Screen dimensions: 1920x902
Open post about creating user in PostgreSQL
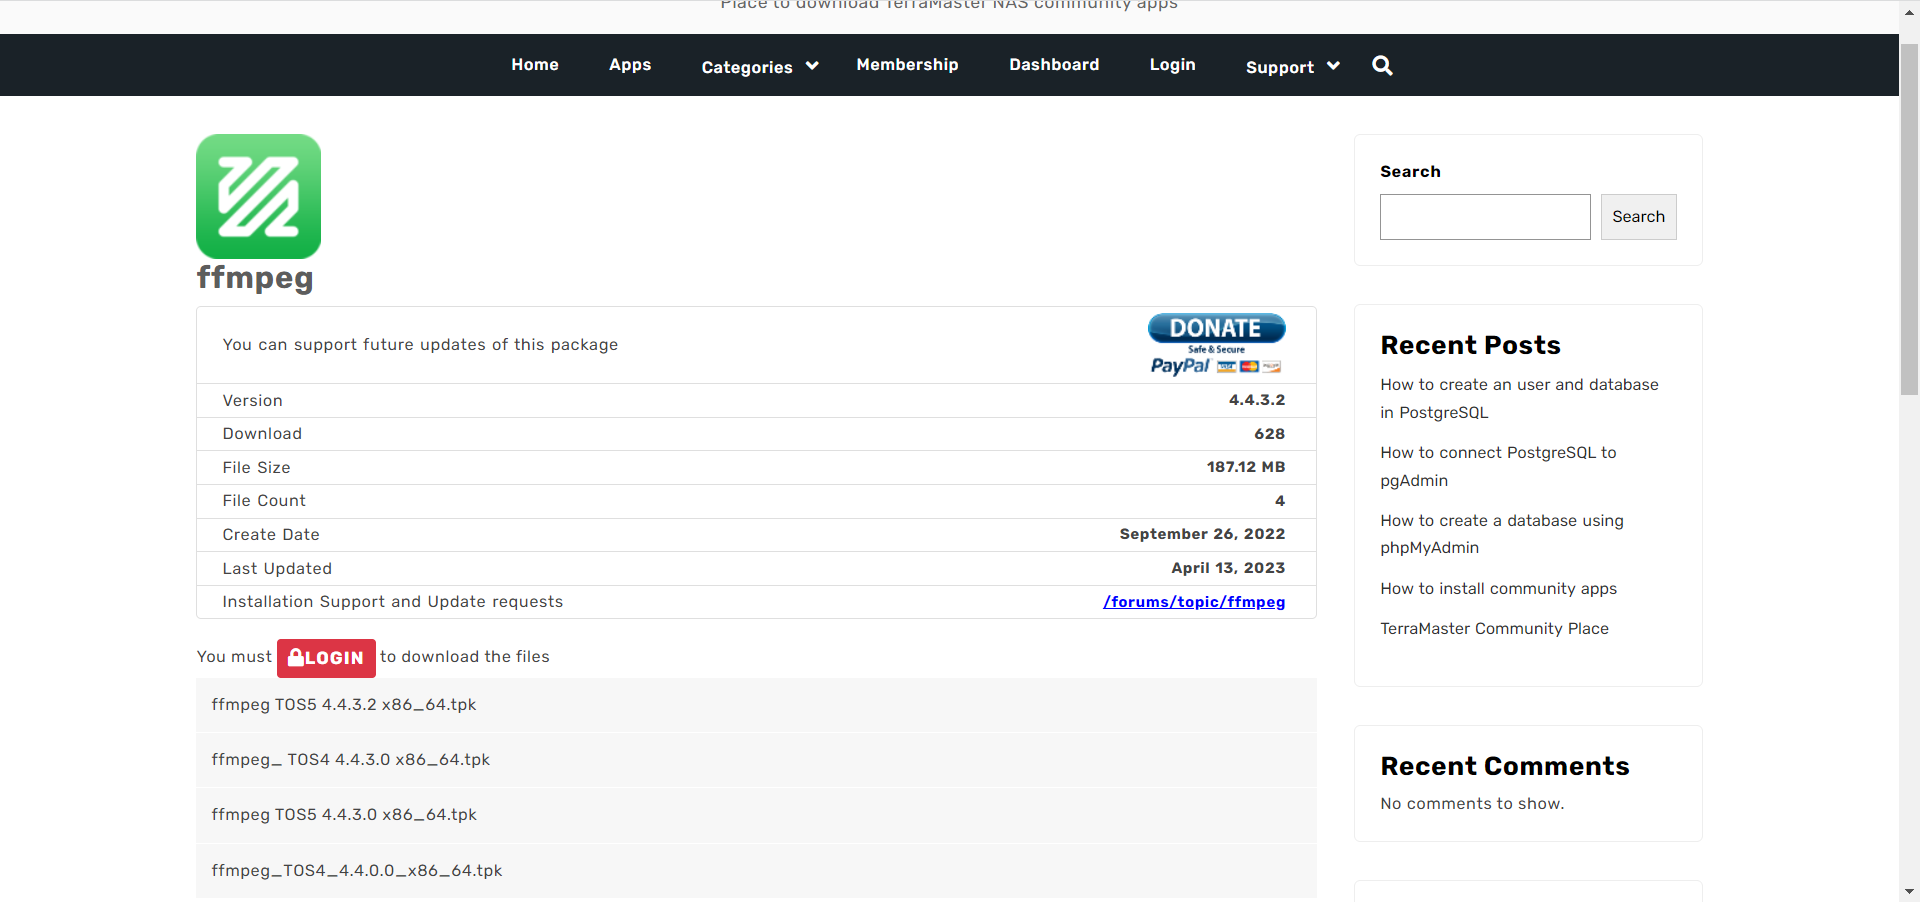(1519, 398)
